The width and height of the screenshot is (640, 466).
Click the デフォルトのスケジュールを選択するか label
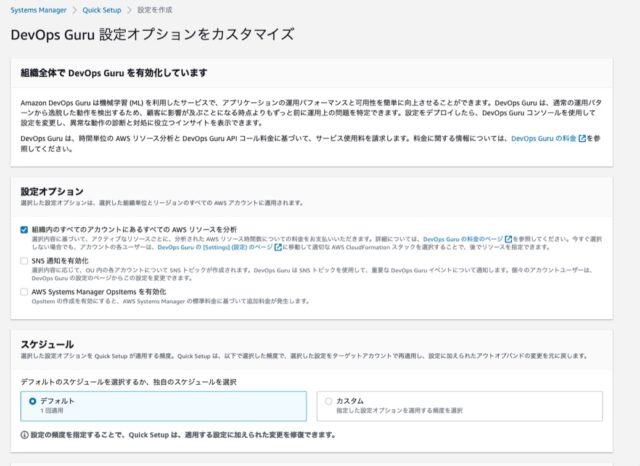(x=129, y=382)
